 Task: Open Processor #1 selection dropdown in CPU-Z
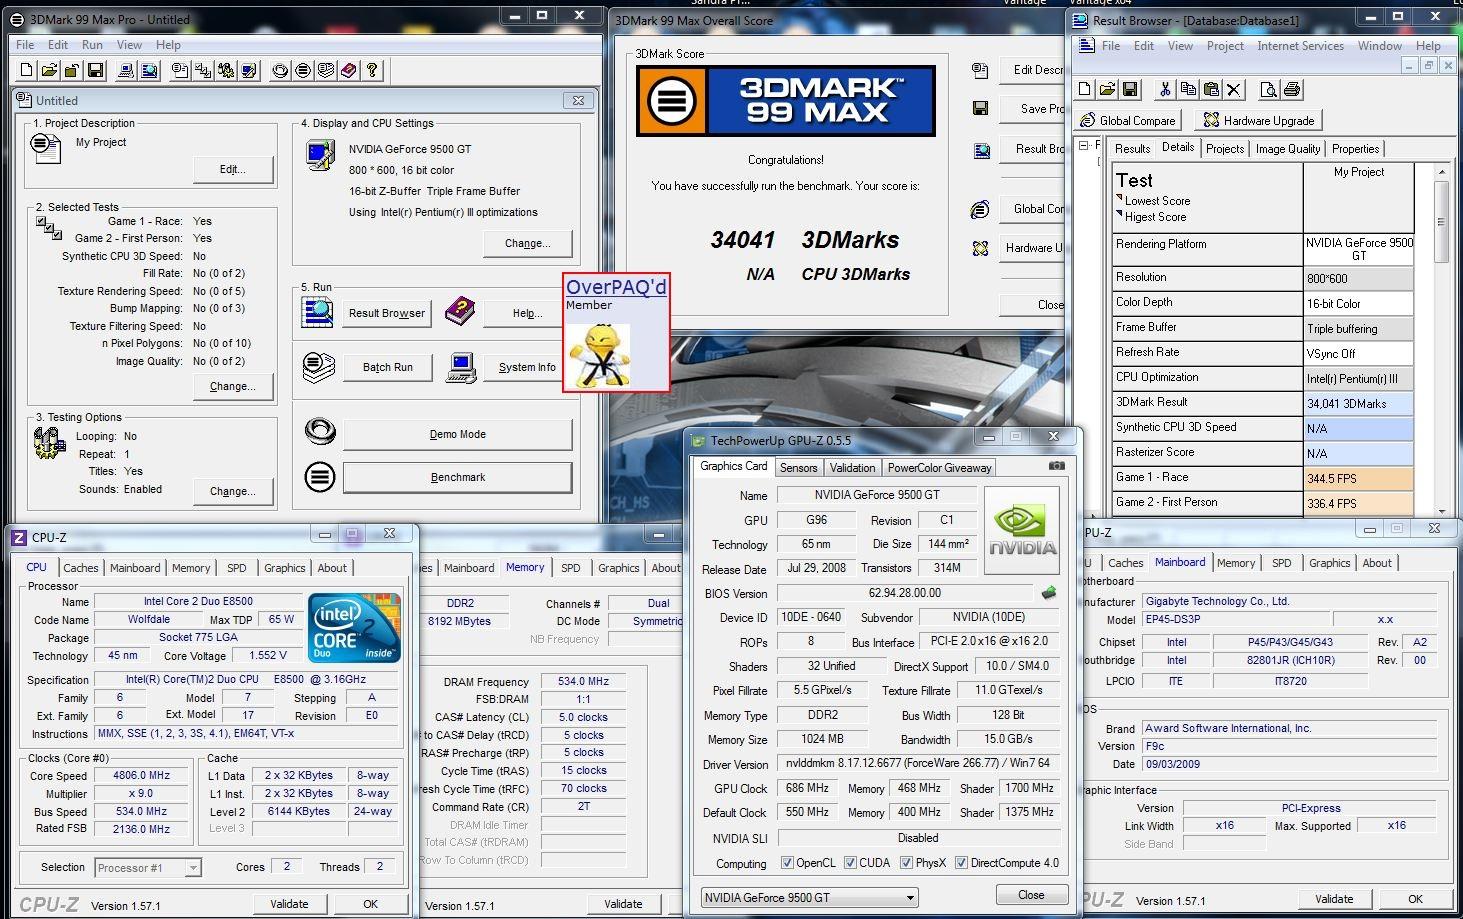148,868
